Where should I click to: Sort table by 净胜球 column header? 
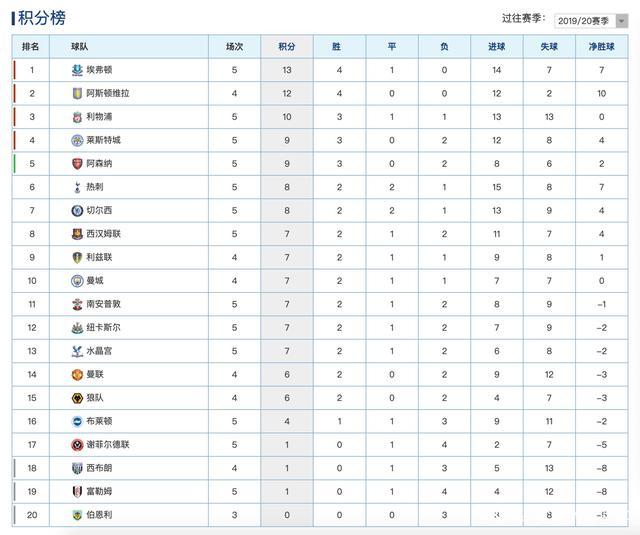(600, 46)
